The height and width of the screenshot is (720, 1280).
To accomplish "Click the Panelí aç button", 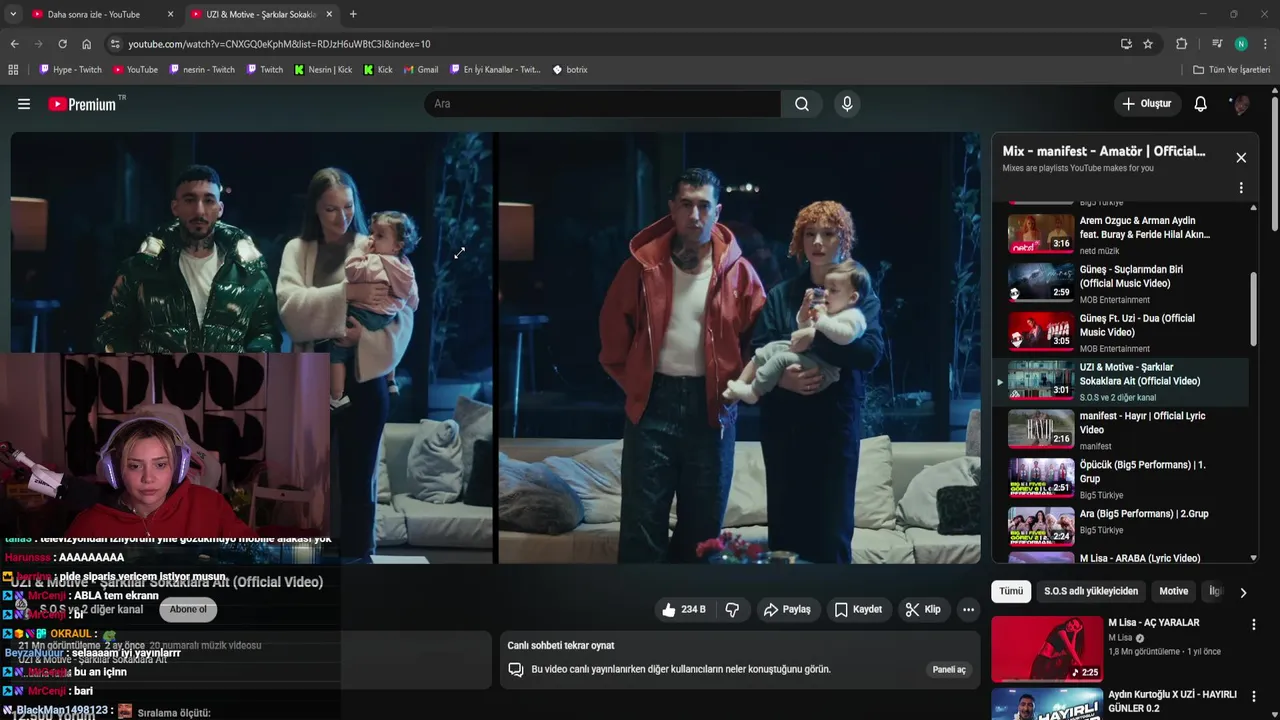I will [949, 669].
